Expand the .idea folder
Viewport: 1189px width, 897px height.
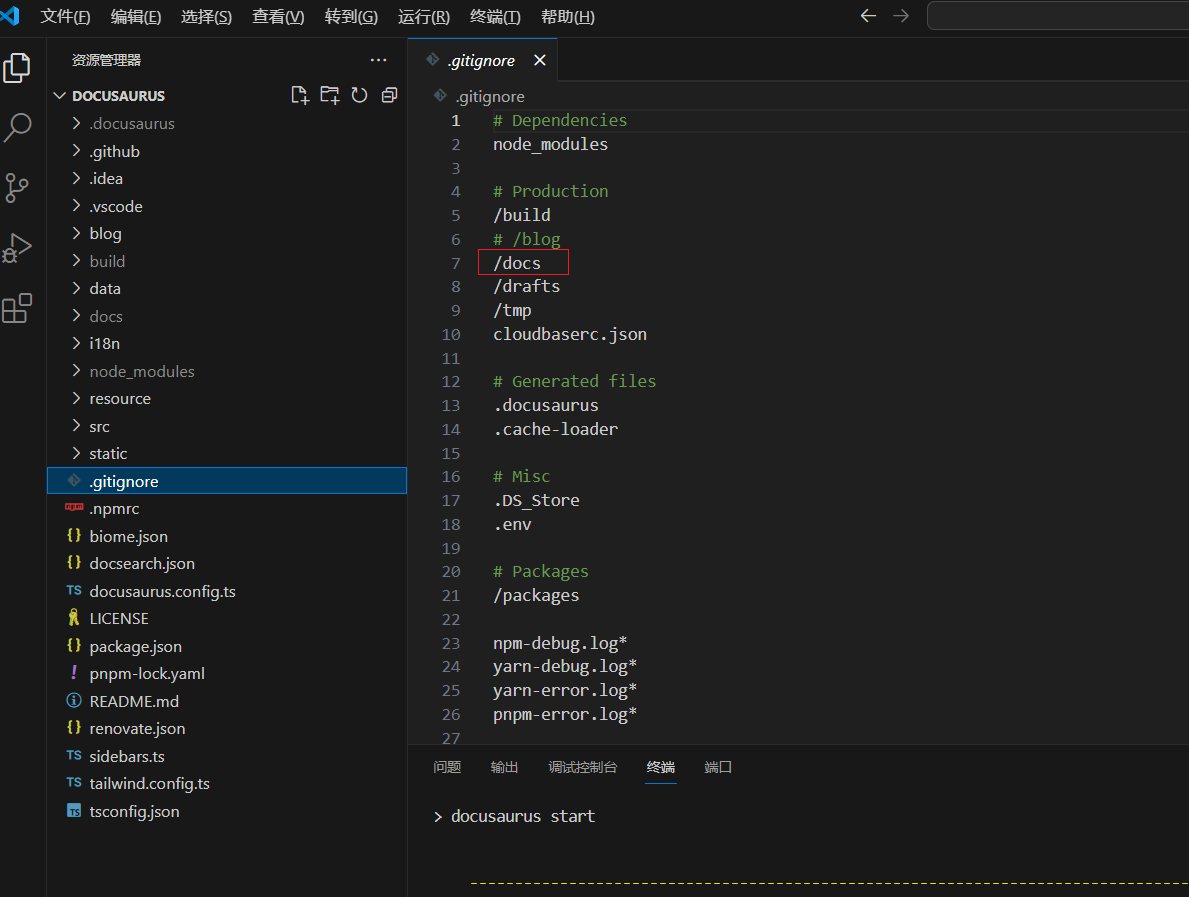coord(76,178)
